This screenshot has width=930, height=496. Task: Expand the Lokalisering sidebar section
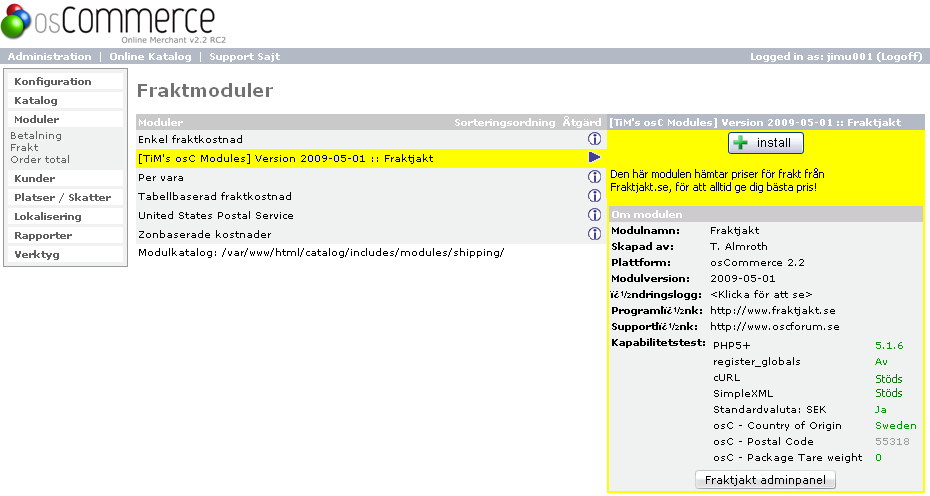coord(65,216)
